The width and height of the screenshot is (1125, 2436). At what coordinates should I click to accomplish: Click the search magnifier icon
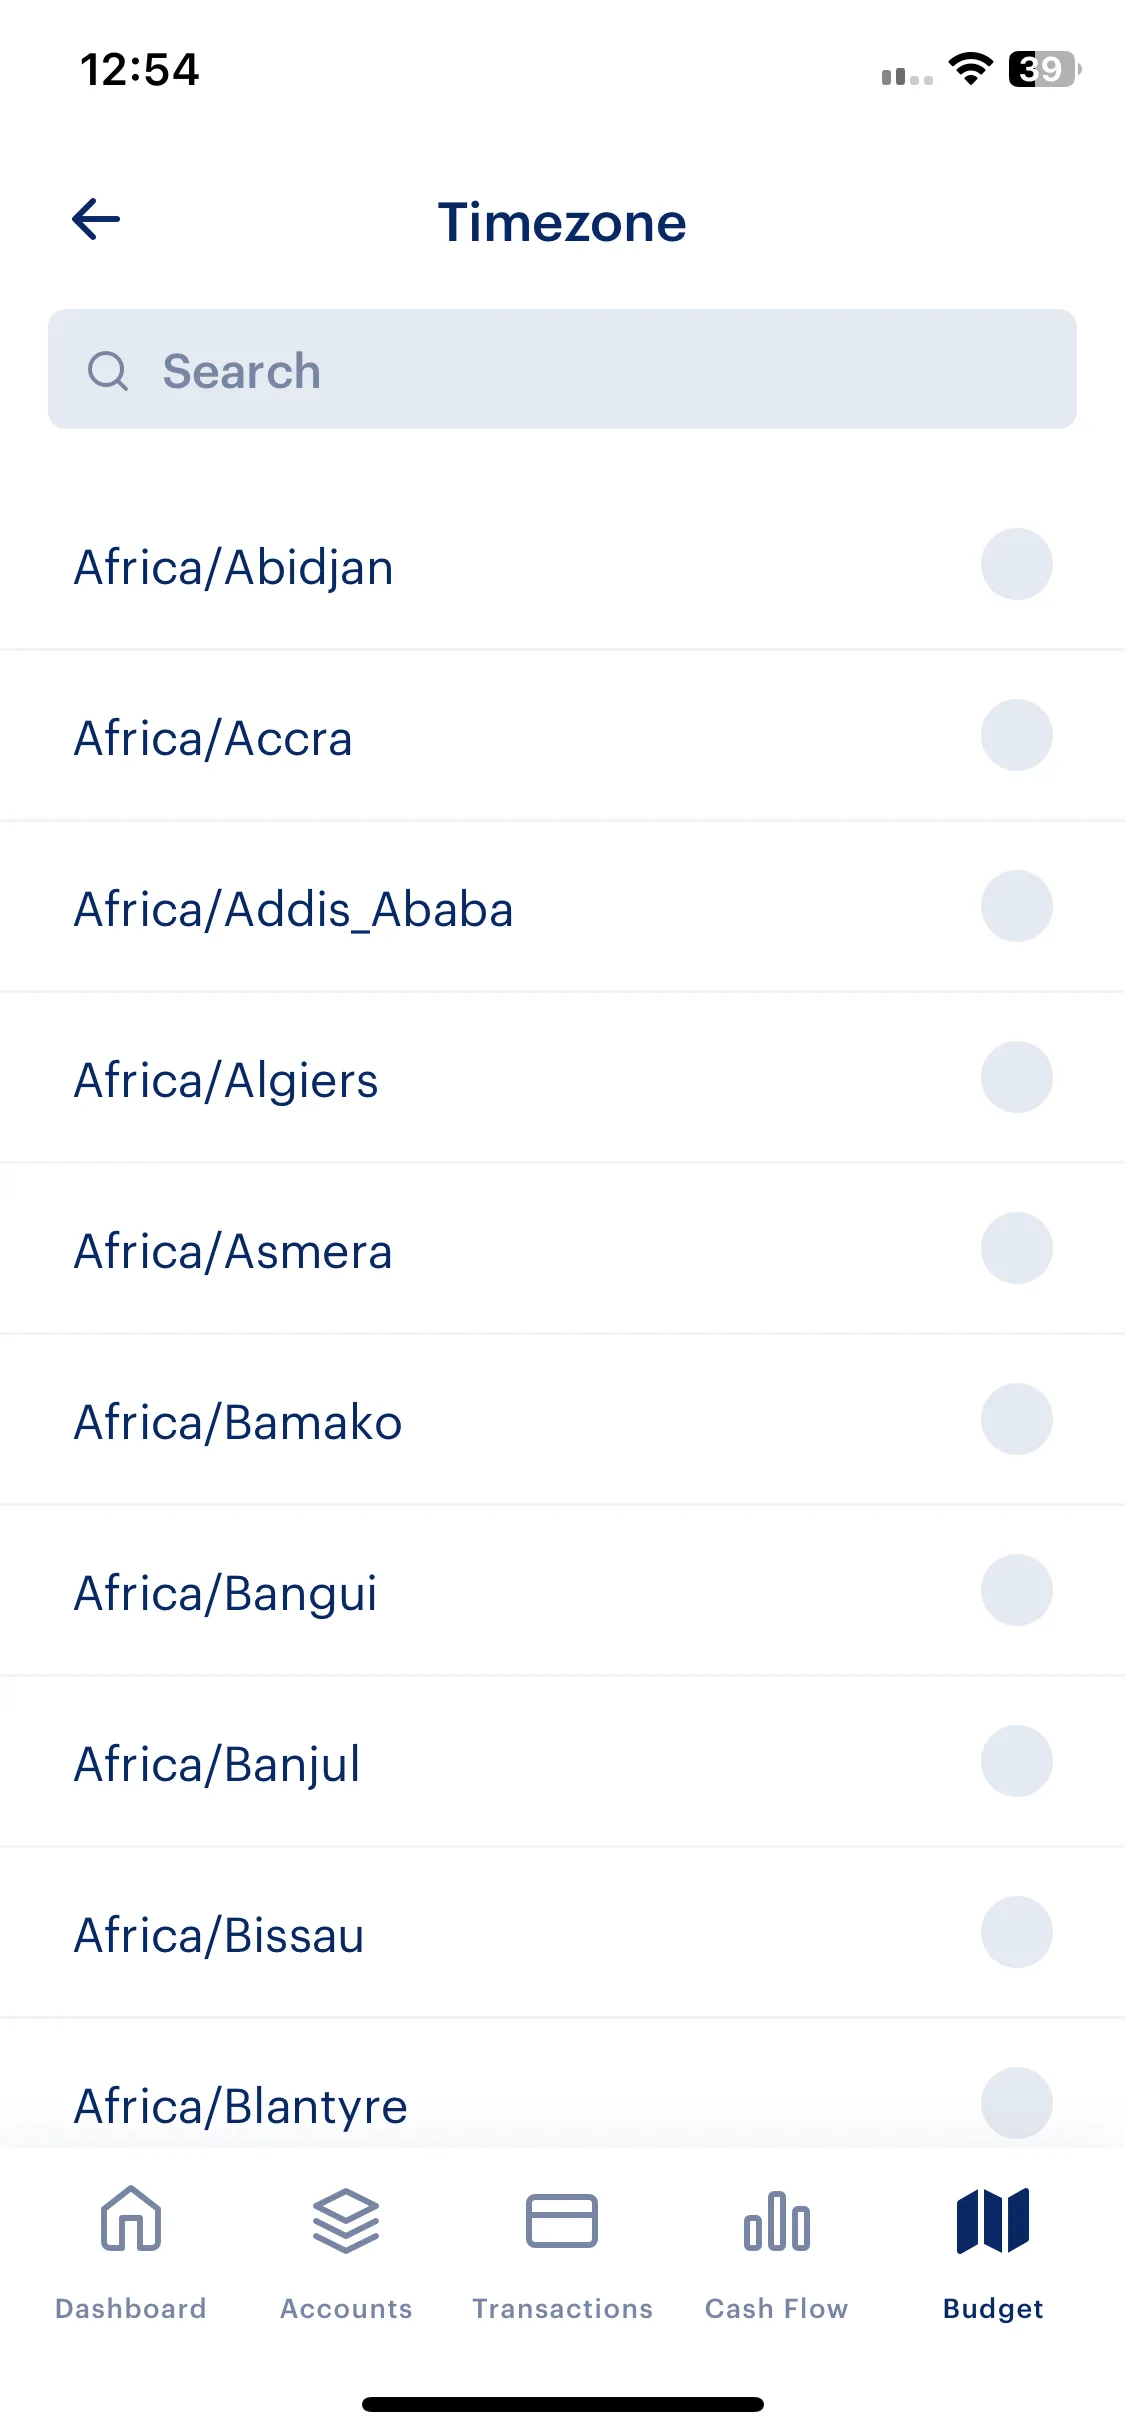coord(108,371)
